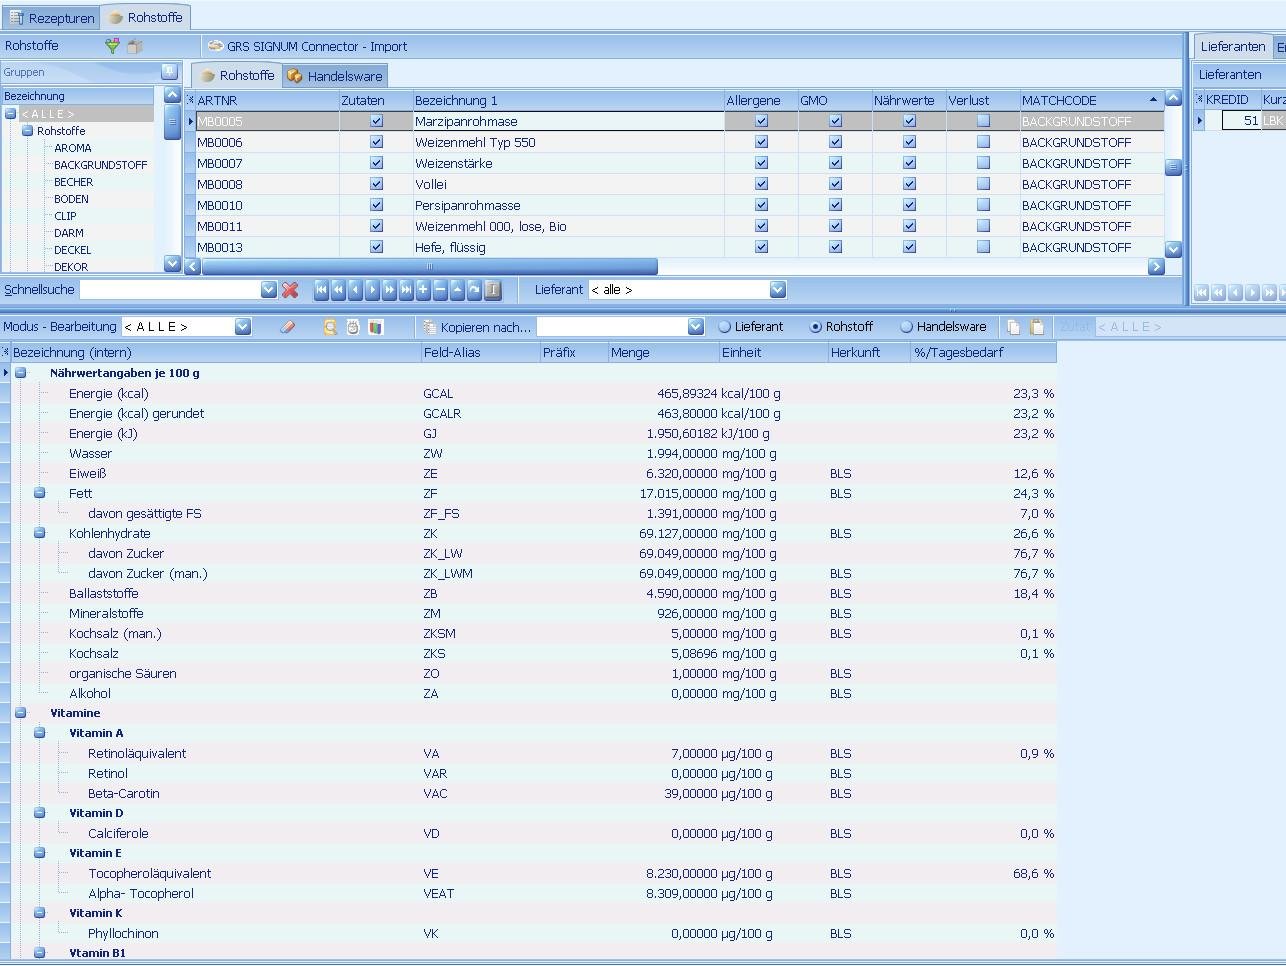
Task: Select the Lieferant radio button
Action: tap(725, 327)
